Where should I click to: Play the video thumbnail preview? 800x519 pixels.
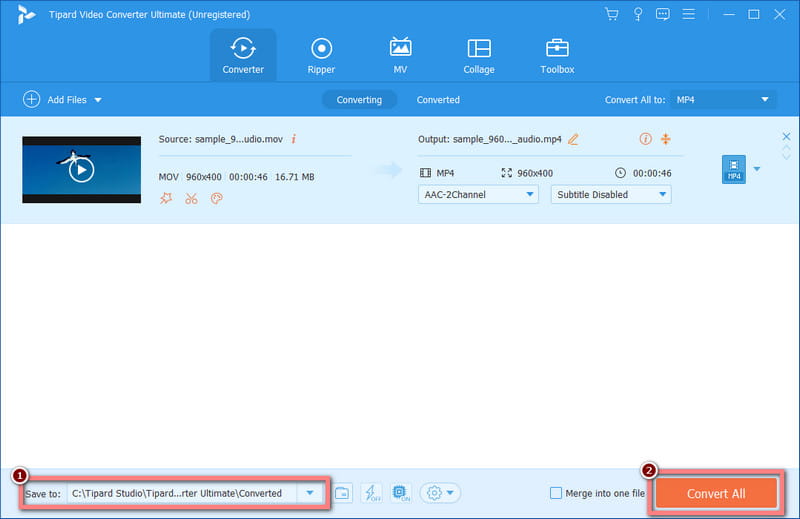click(82, 170)
